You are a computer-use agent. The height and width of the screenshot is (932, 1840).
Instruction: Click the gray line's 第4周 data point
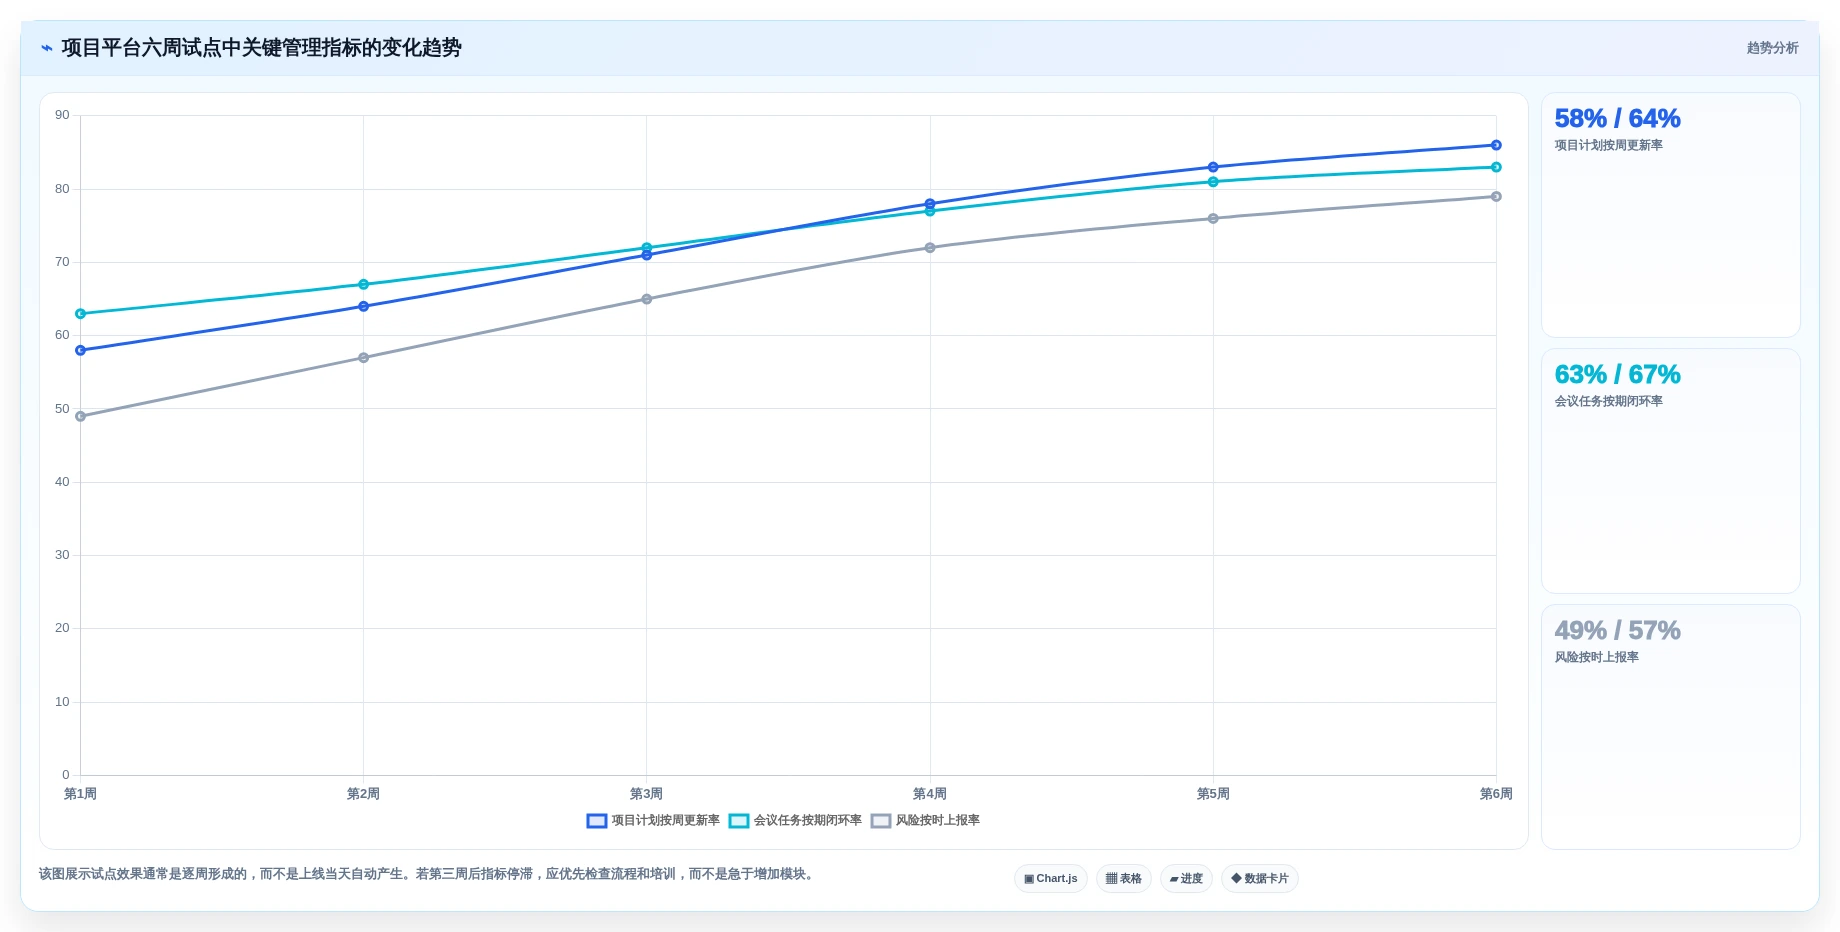(x=930, y=248)
